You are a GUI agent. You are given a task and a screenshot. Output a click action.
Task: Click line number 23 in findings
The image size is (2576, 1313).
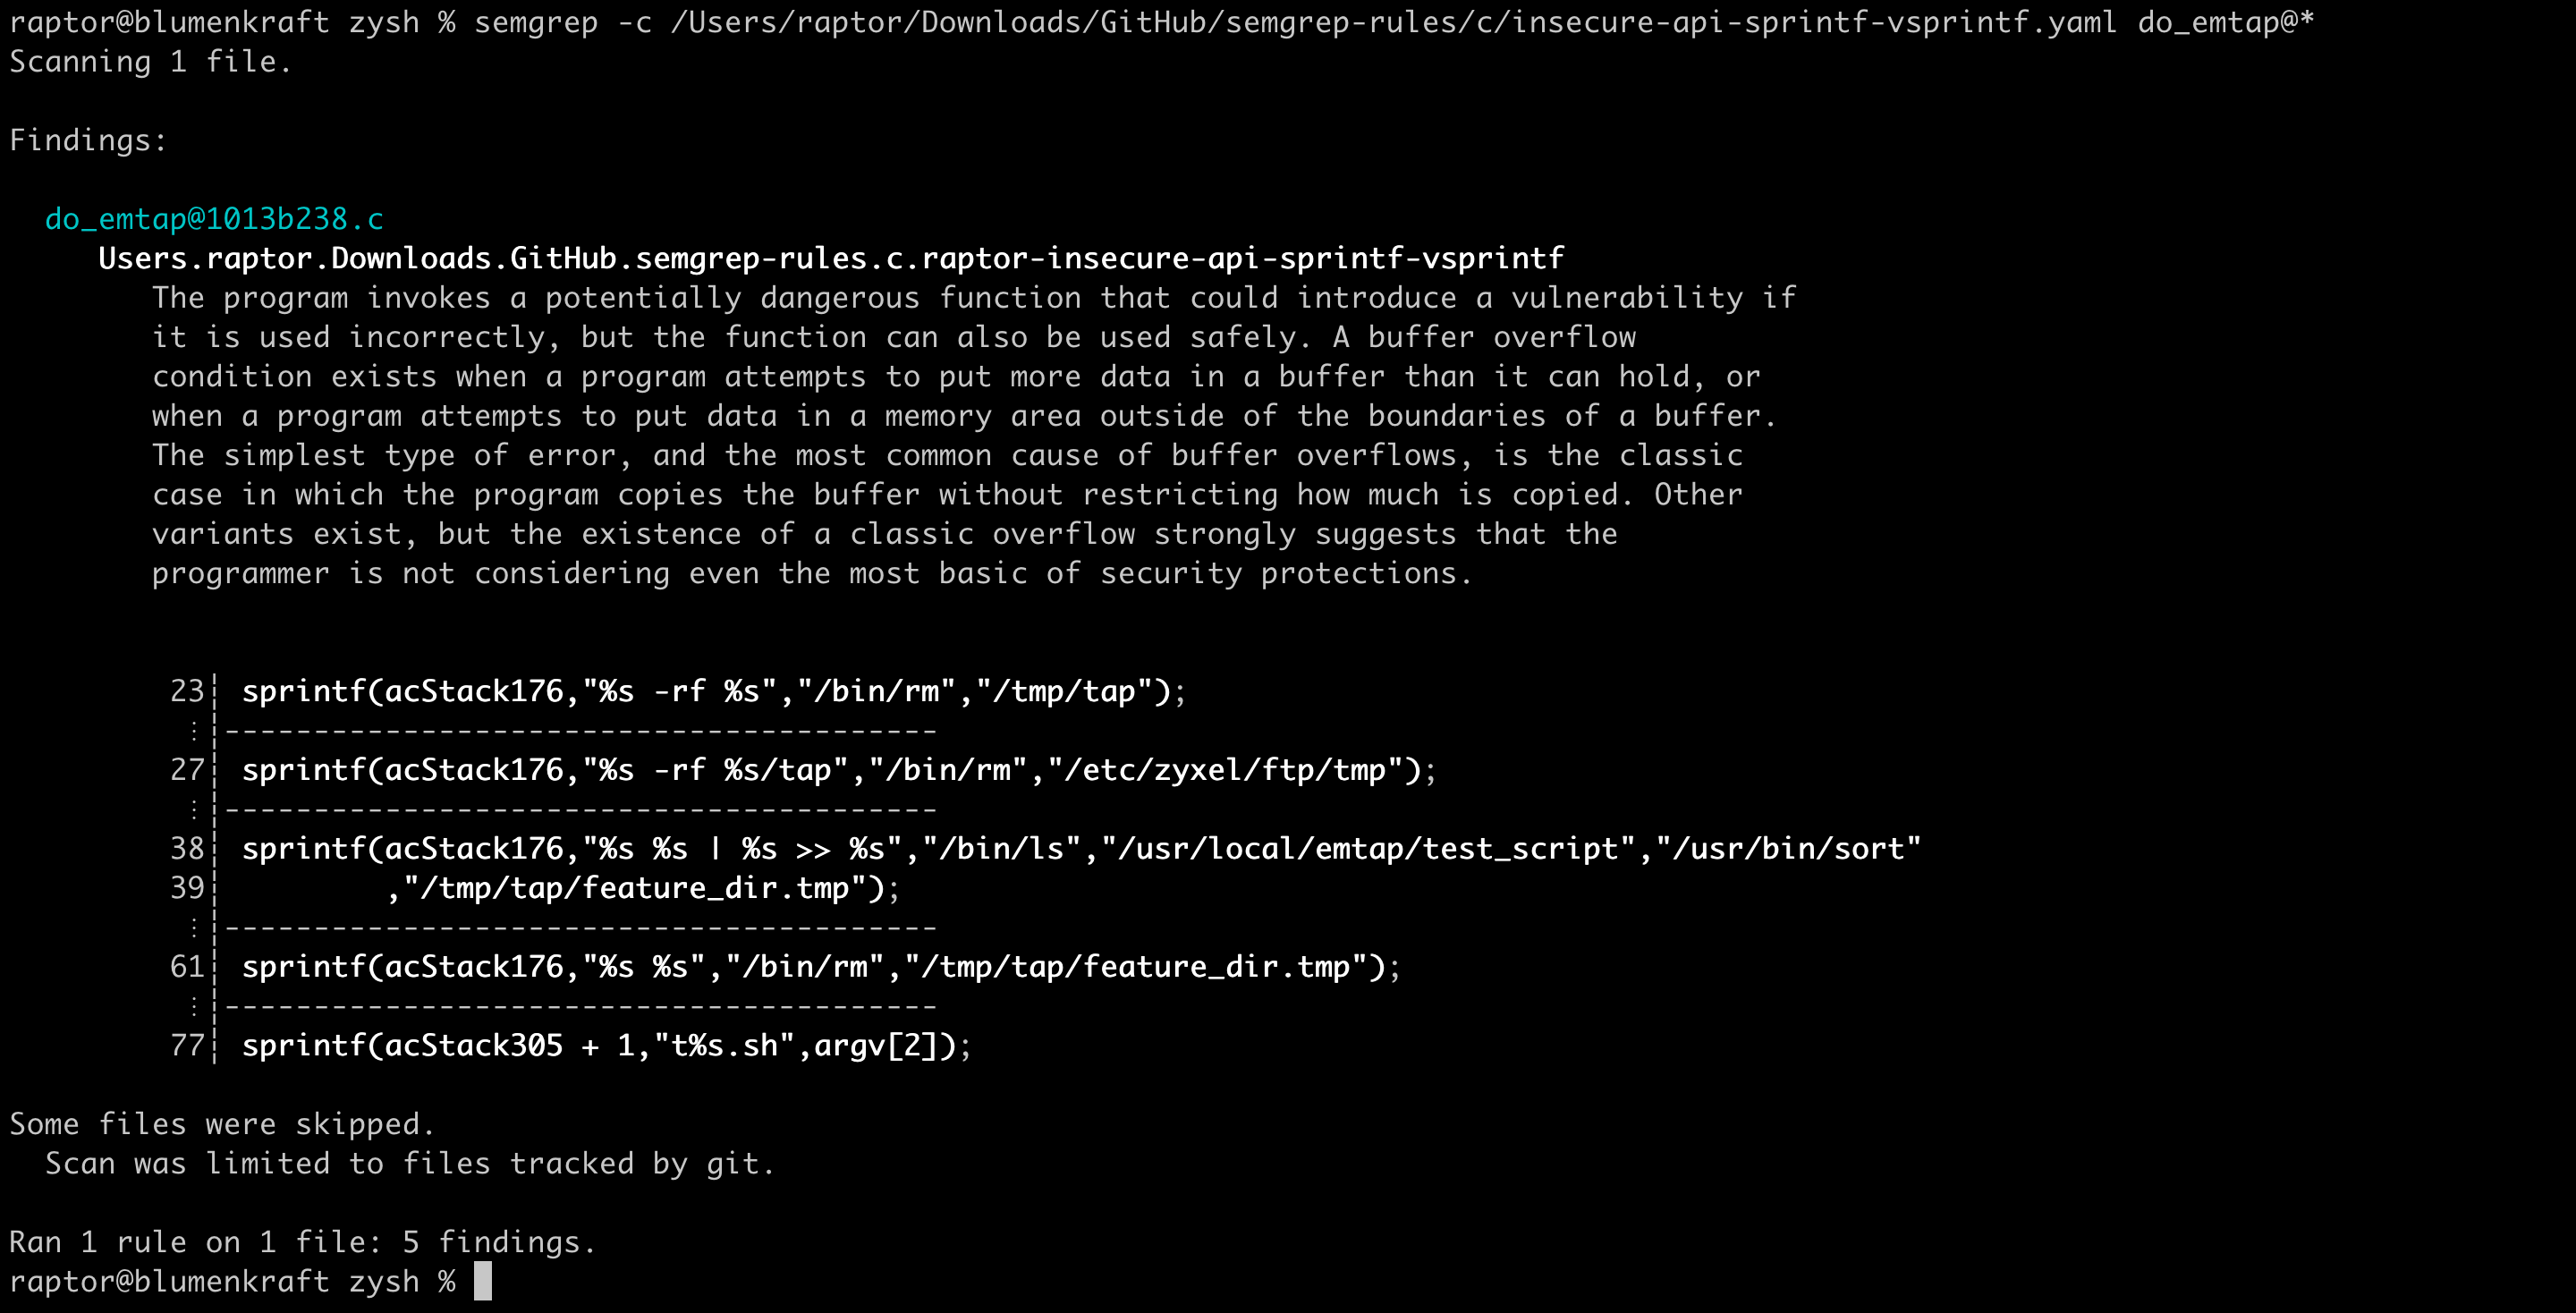(x=187, y=691)
